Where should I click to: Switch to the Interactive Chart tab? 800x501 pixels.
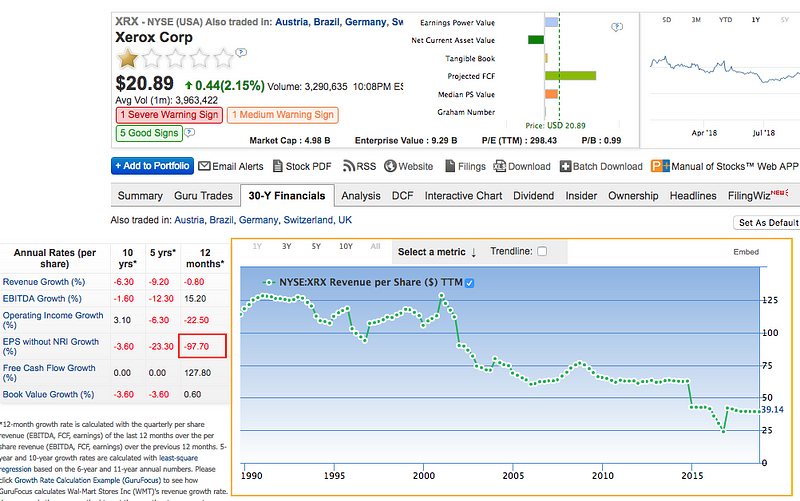pos(463,196)
